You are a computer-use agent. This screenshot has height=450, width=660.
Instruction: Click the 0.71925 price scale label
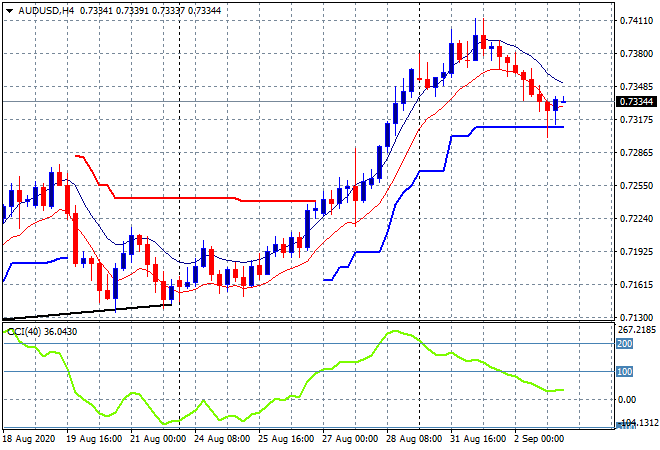[636, 252]
